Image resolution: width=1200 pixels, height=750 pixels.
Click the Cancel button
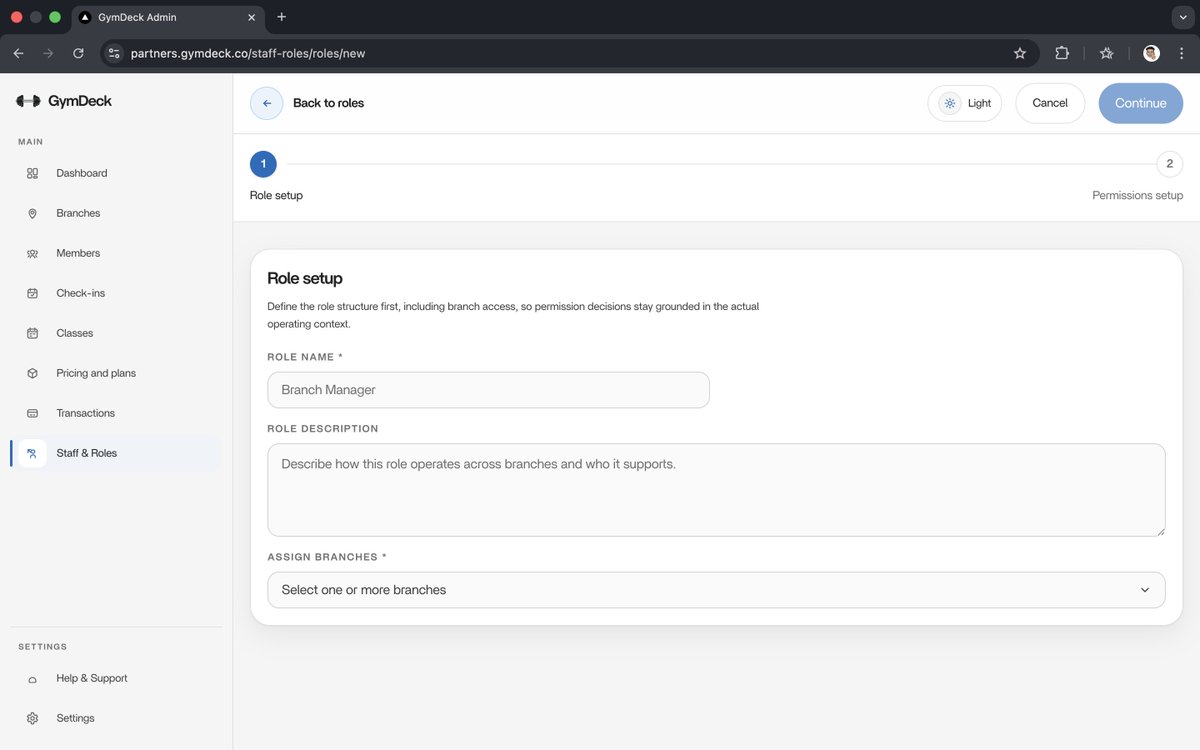click(1050, 103)
